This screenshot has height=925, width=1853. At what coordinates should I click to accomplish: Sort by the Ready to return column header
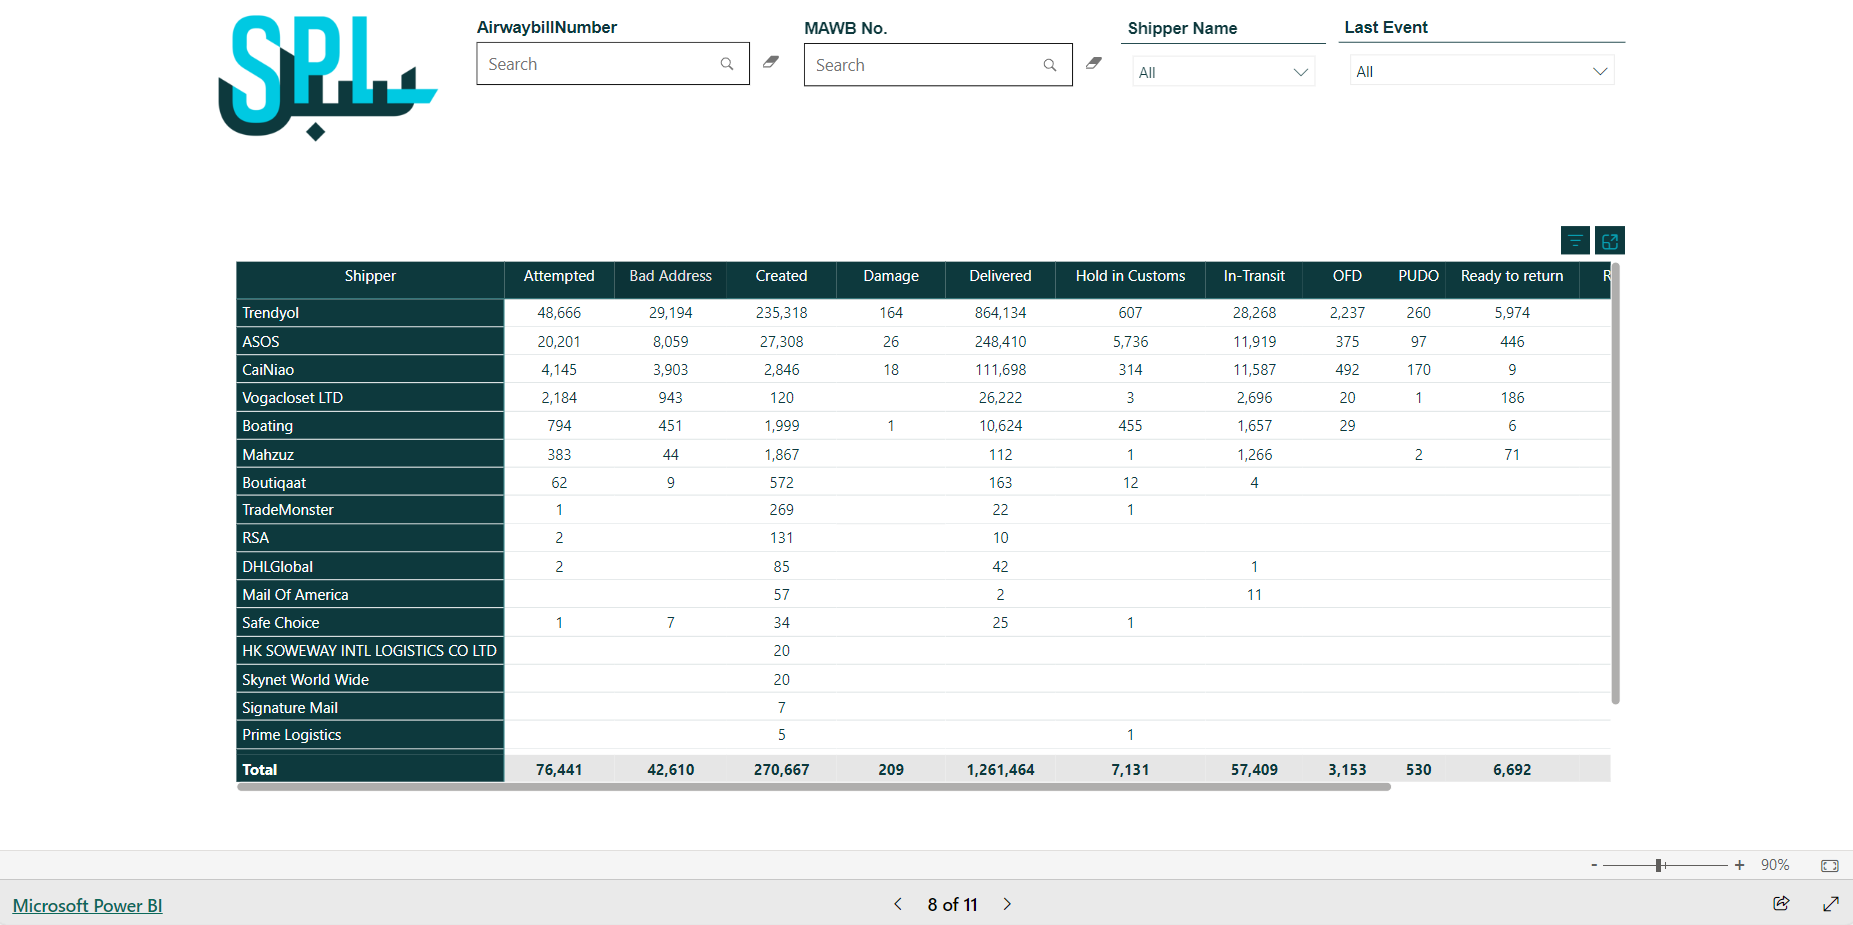[1512, 276]
